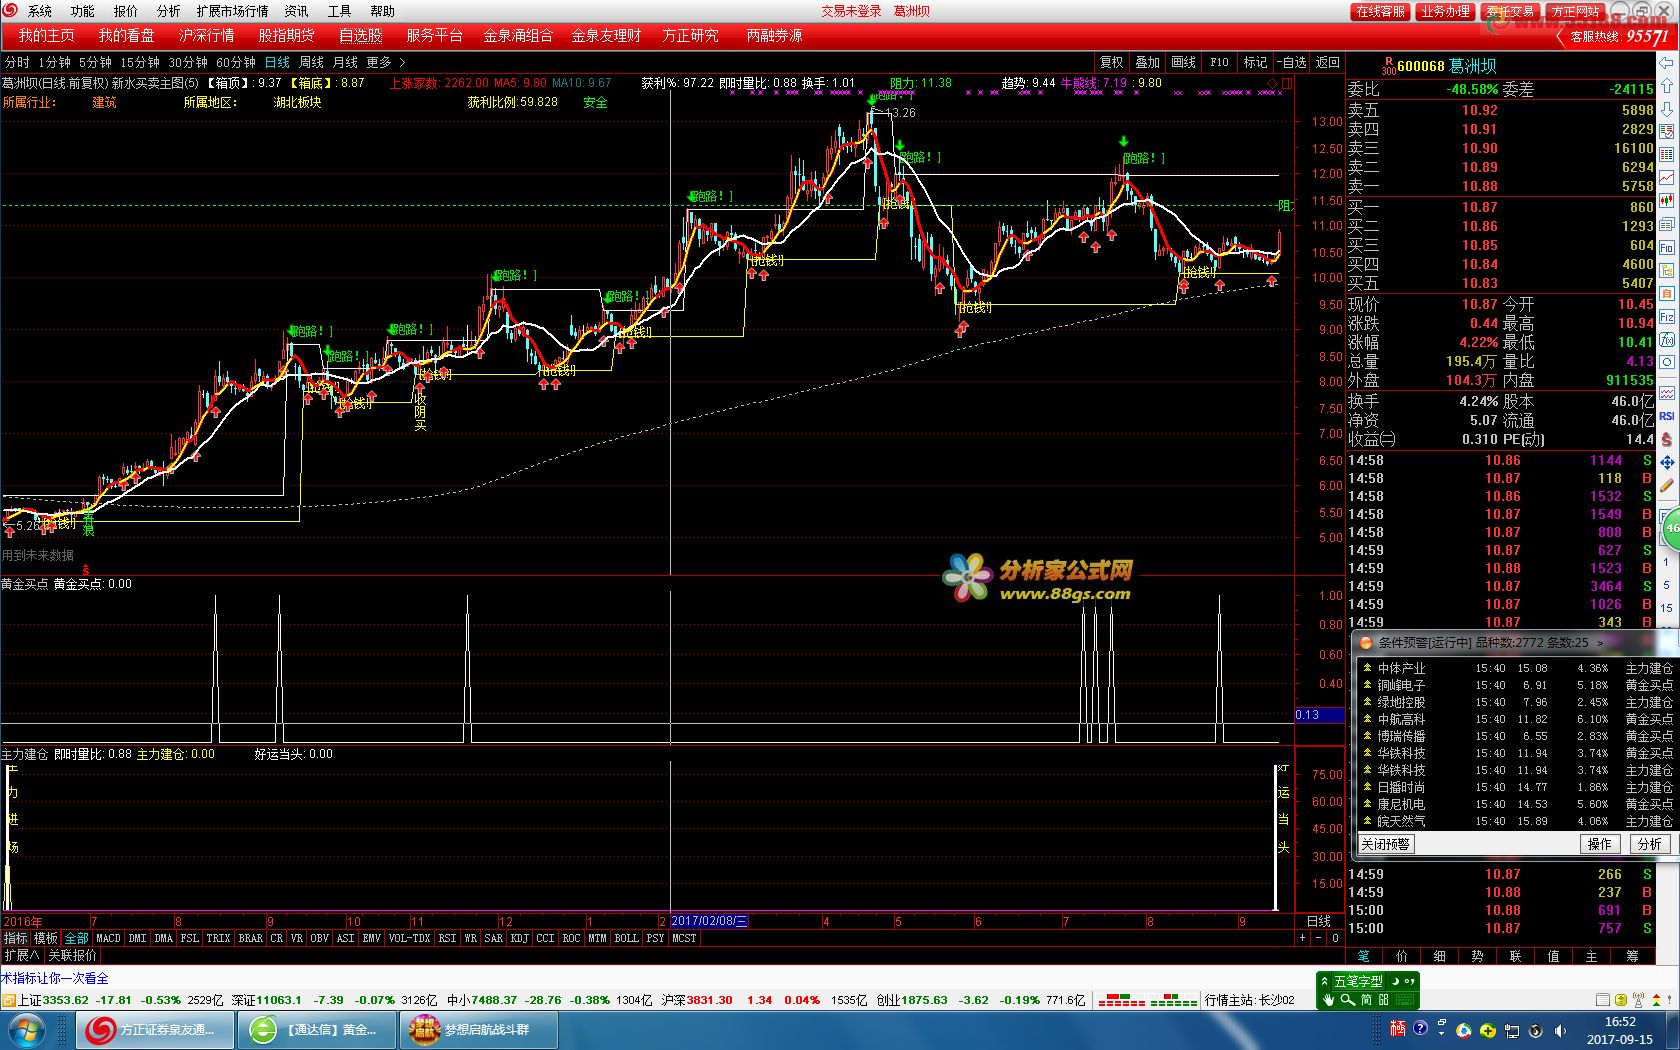Click the F10 icon in right sidebar
Image resolution: width=1680 pixels, height=1050 pixels.
pyautogui.click(x=1667, y=246)
